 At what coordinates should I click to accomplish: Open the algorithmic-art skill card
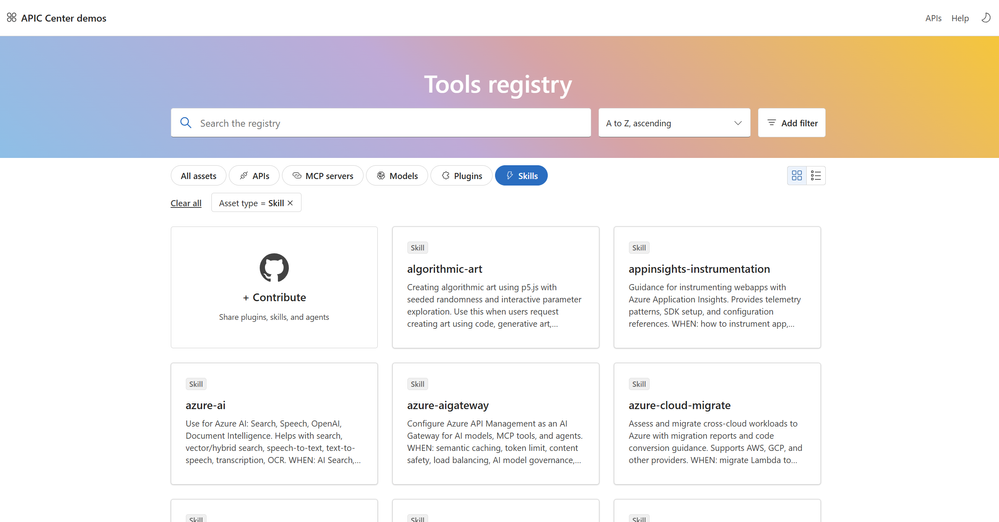click(x=496, y=287)
